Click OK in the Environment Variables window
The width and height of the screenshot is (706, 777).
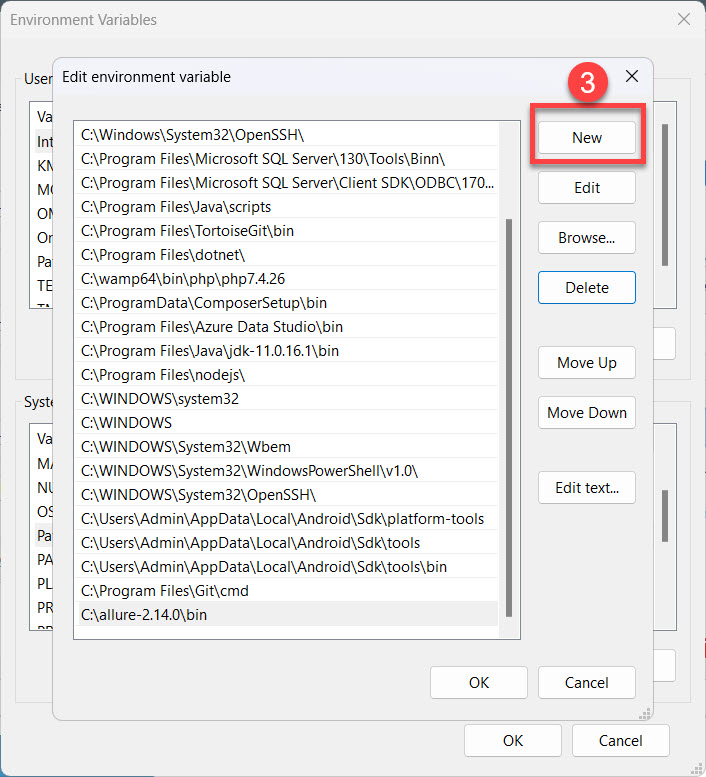coord(513,741)
